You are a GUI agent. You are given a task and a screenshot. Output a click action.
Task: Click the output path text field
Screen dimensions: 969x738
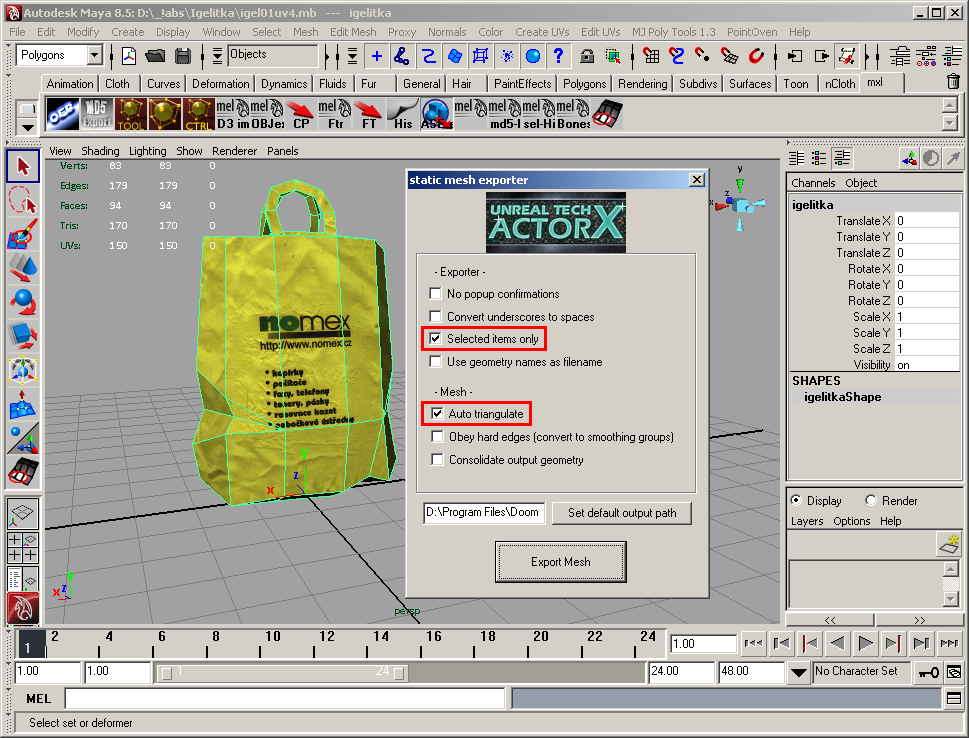click(484, 512)
